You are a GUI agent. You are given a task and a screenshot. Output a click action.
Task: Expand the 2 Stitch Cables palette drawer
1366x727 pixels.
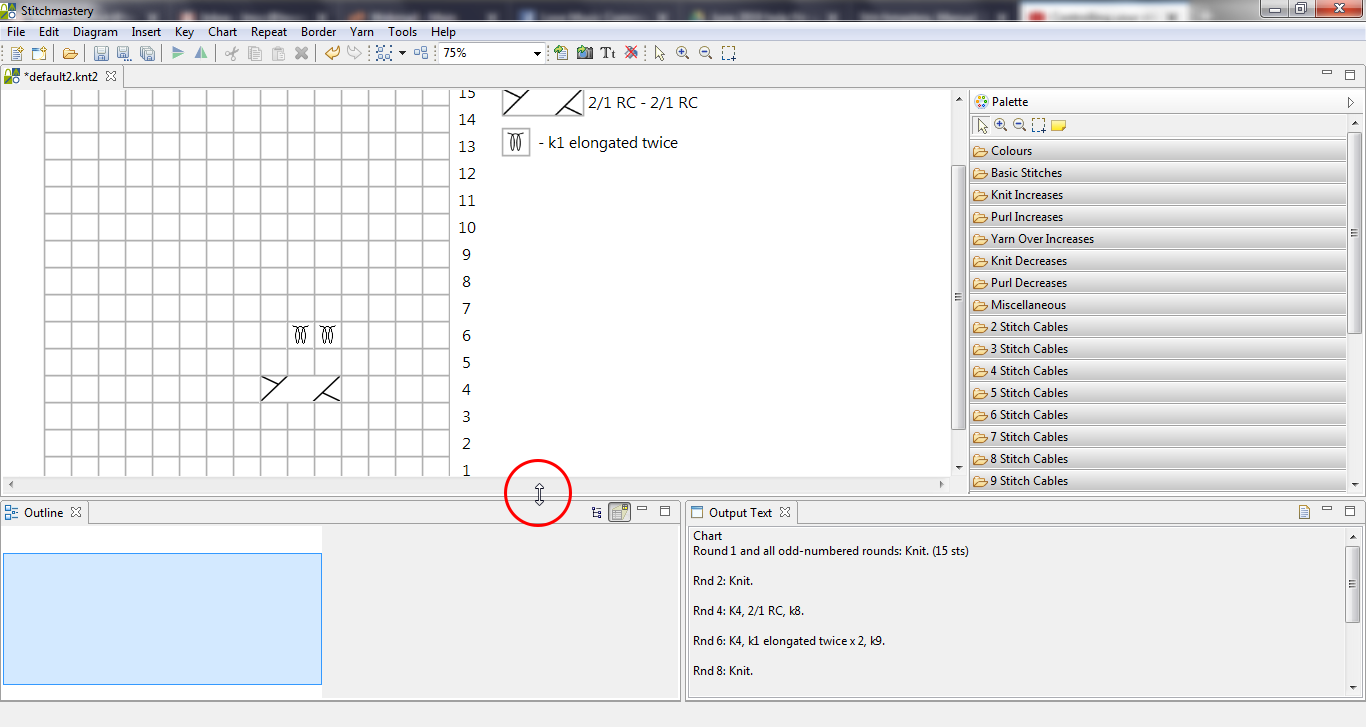(1029, 327)
